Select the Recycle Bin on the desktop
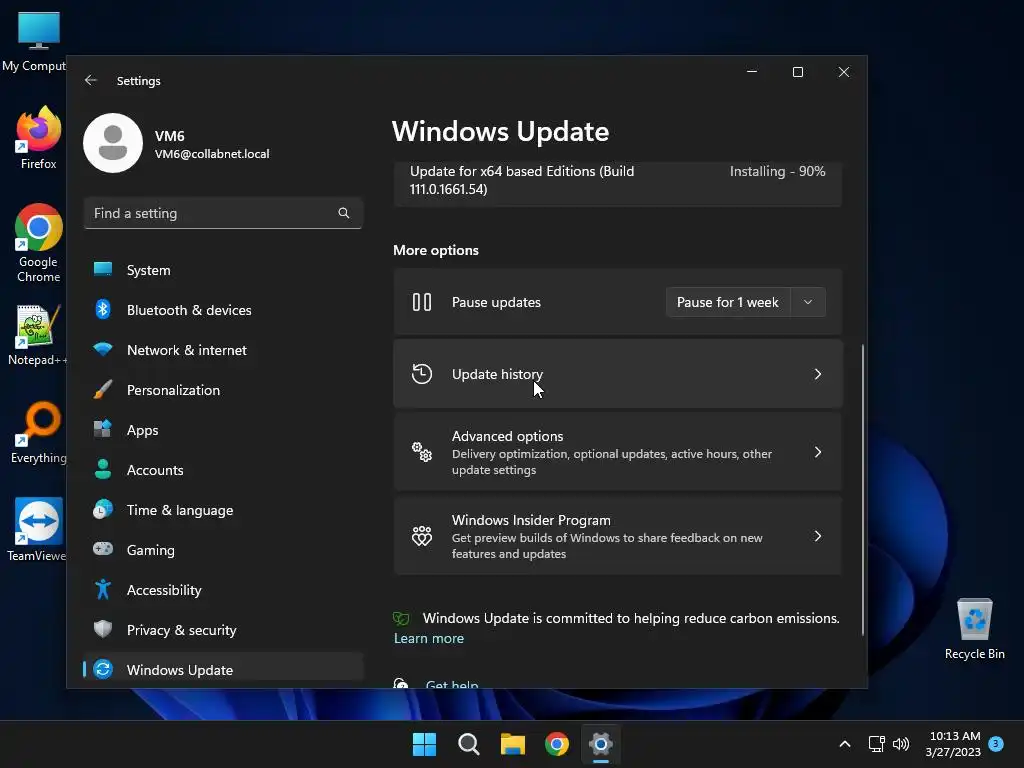The height and width of the screenshot is (768, 1024). click(x=974, y=630)
